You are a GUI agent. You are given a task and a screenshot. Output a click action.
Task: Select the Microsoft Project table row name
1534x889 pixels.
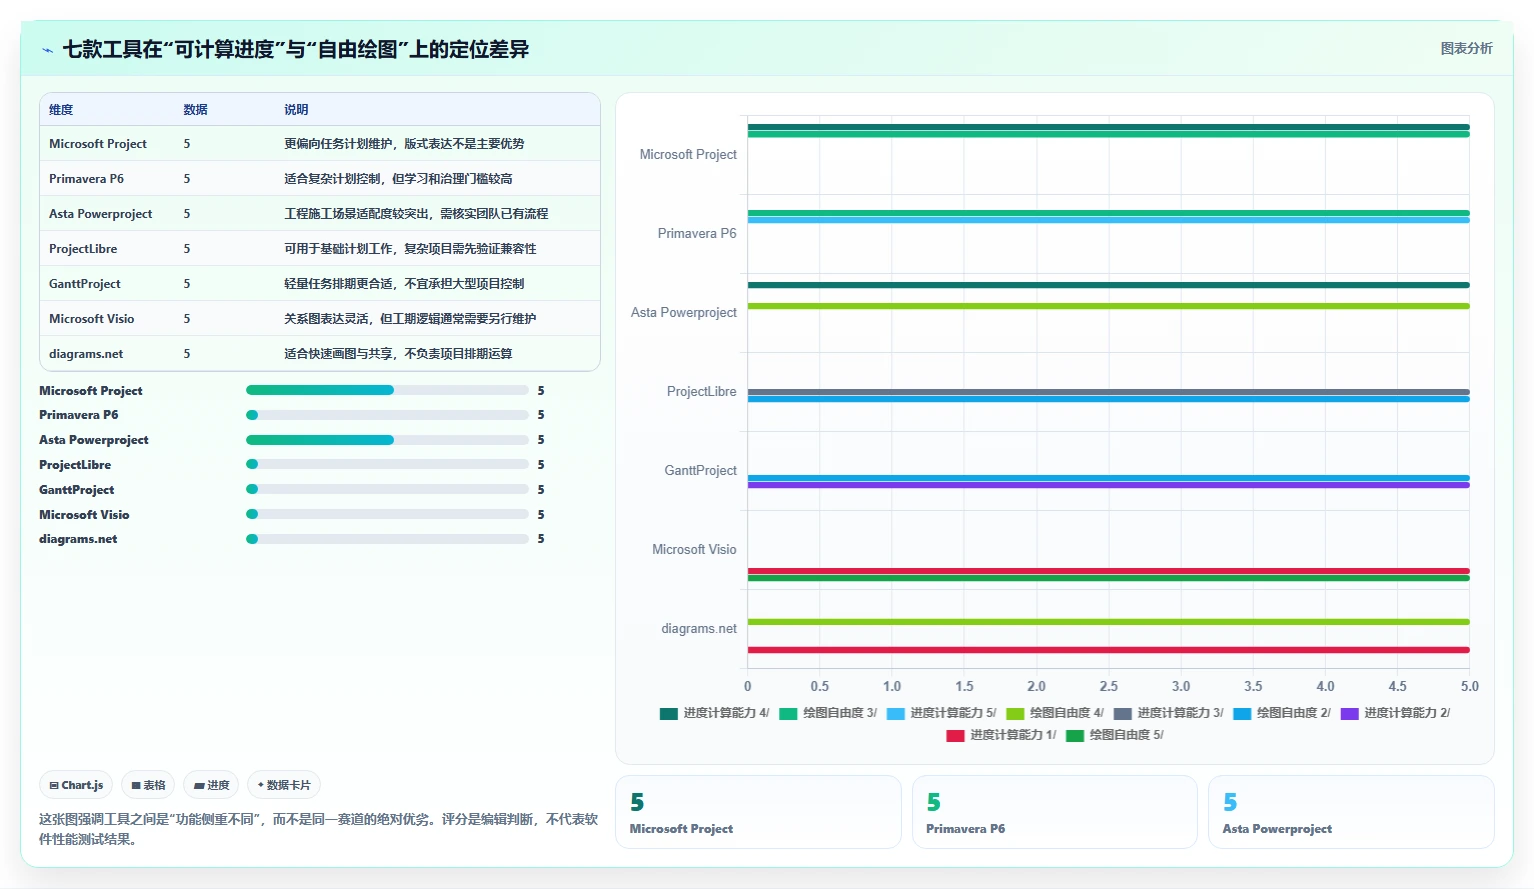coord(98,144)
